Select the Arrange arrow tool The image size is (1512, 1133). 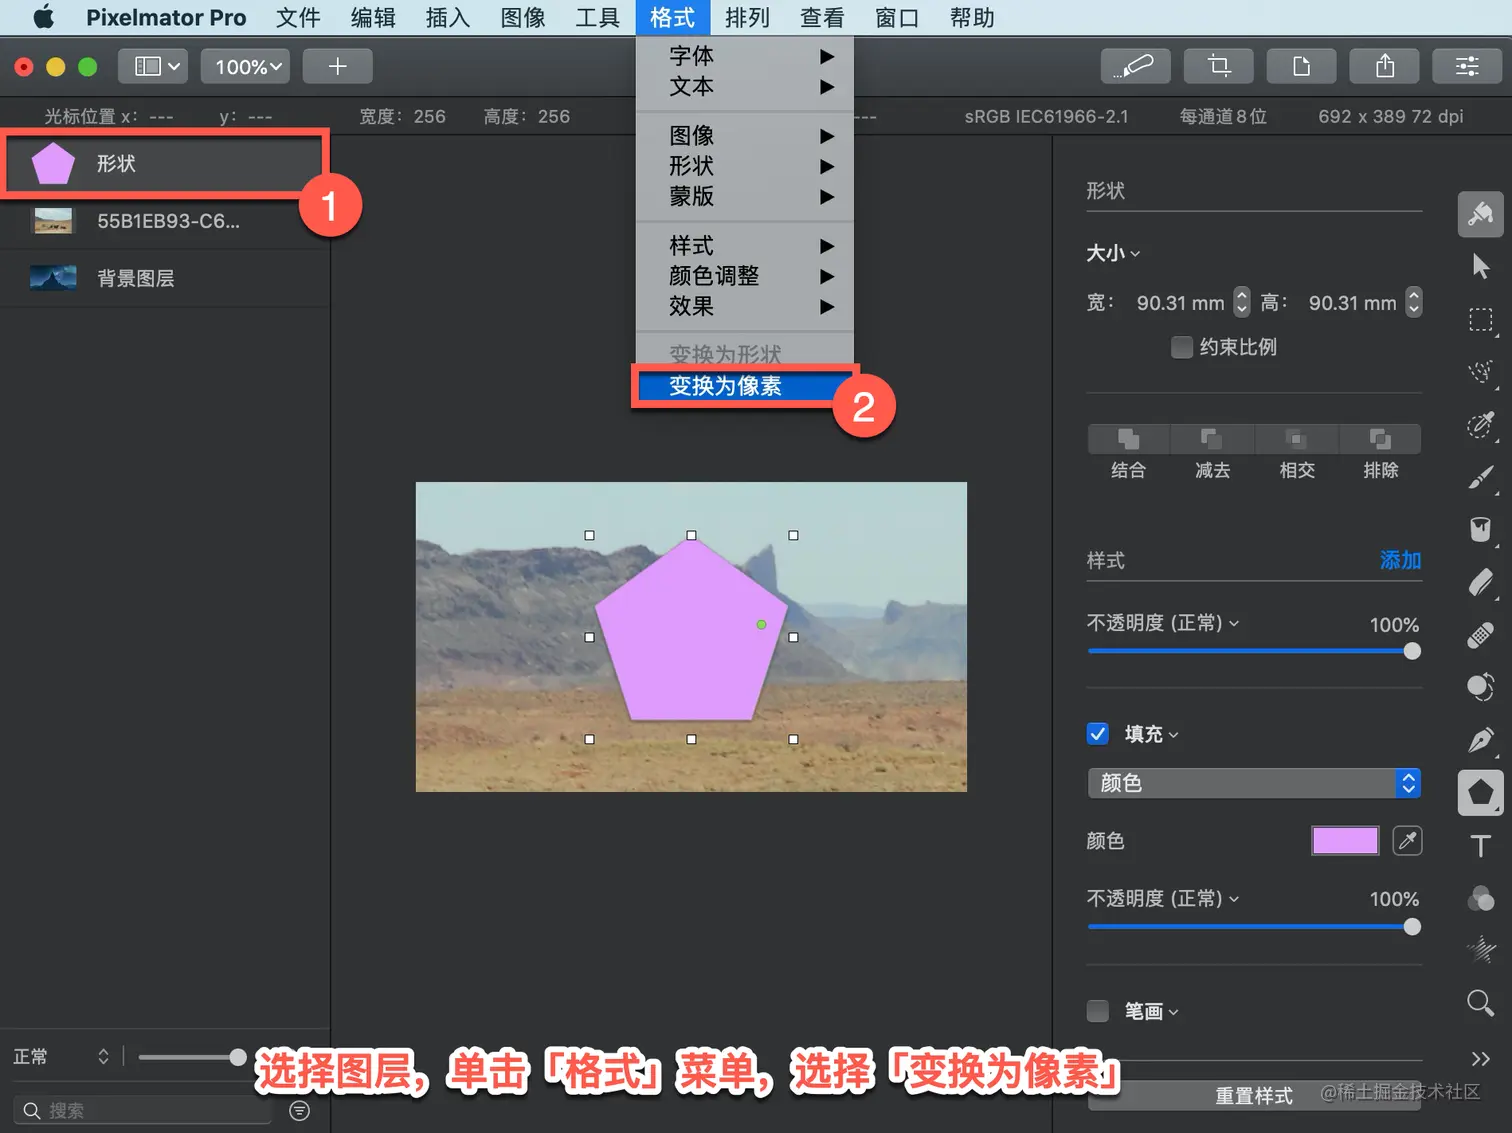[1480, 266]
